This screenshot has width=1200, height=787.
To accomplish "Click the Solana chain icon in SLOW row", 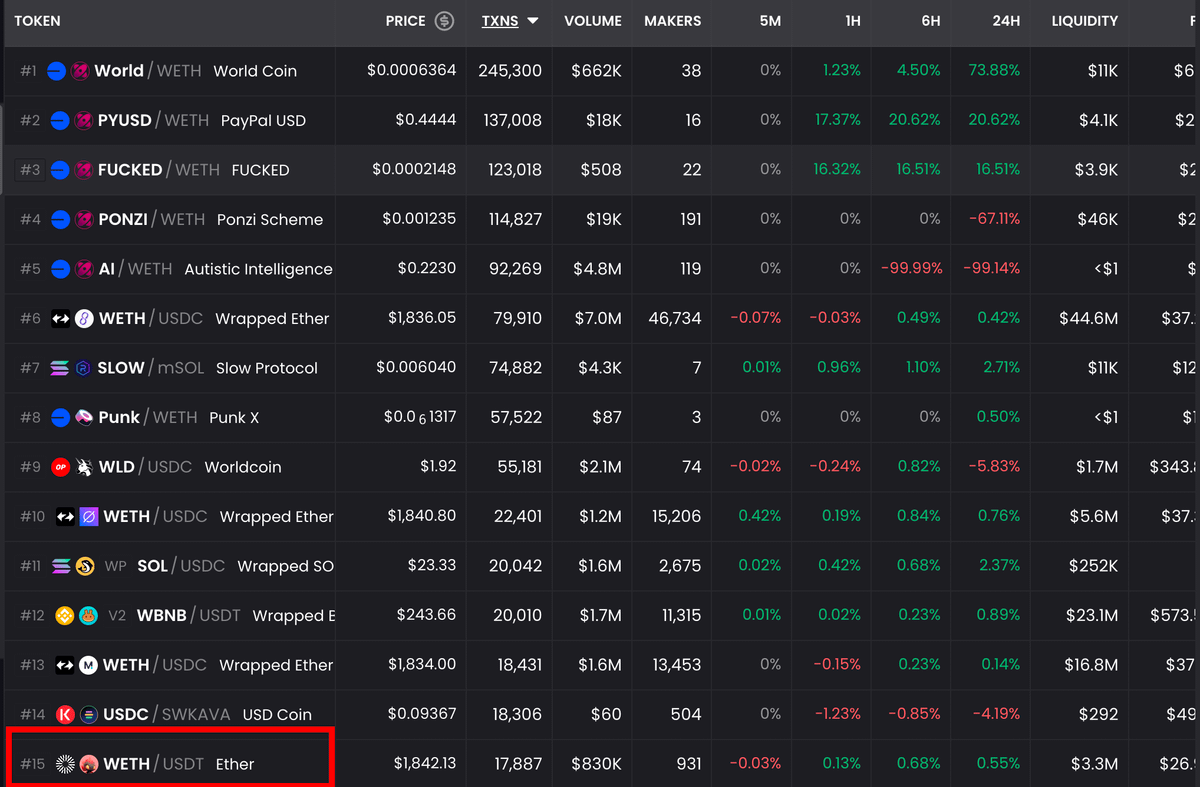I will coord(60,368).
